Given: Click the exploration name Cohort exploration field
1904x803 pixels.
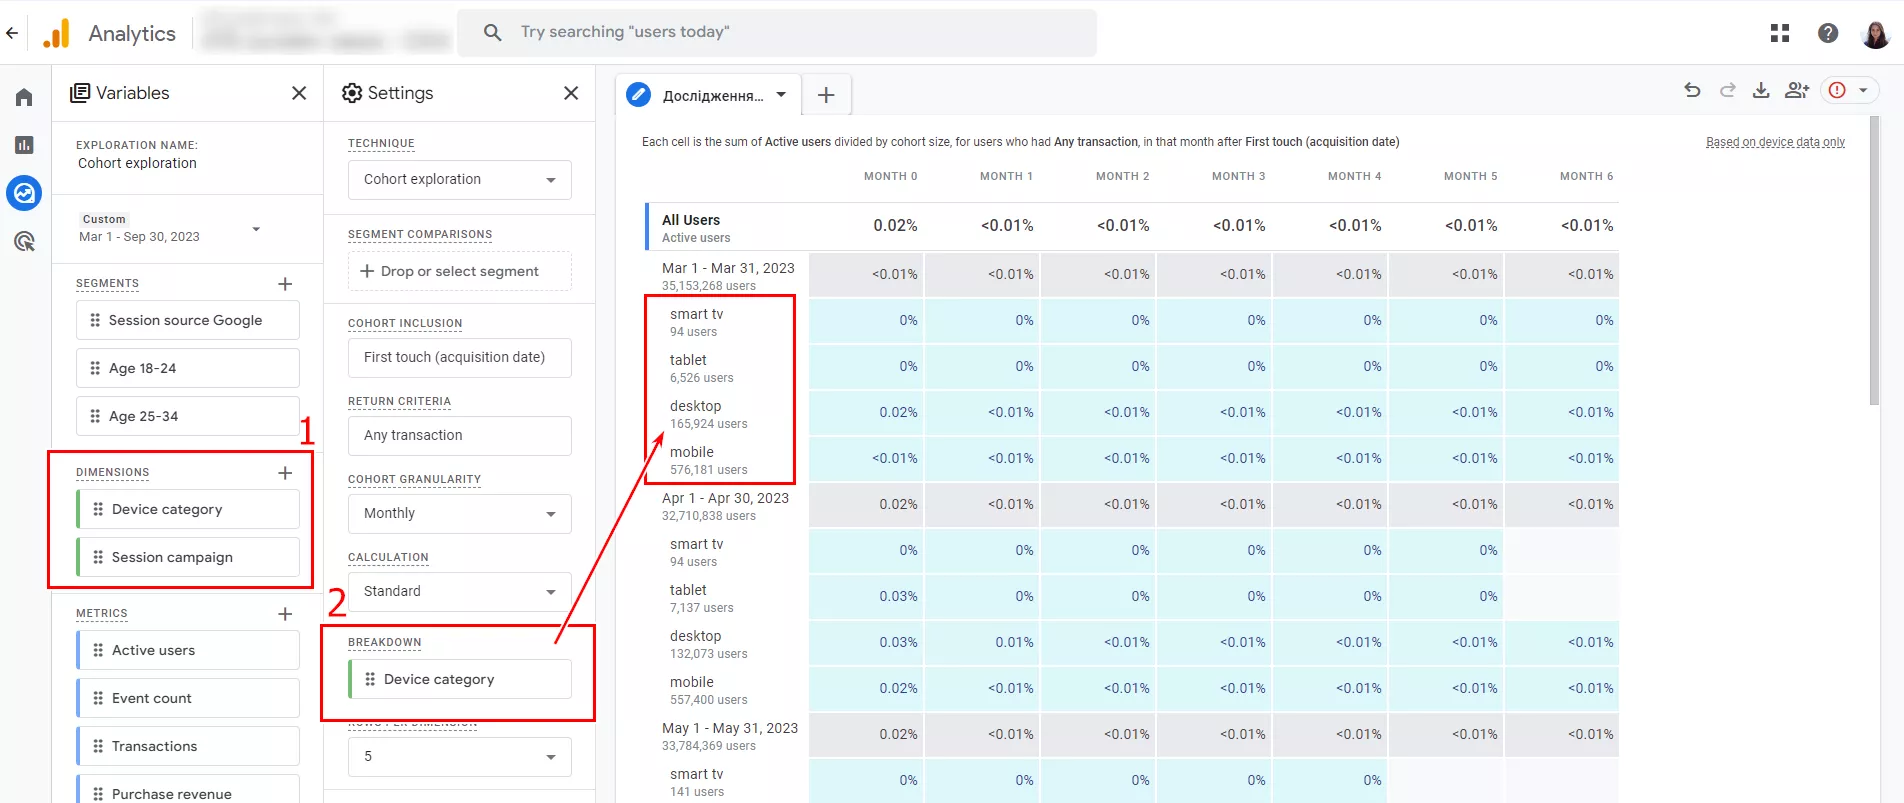Looking at the screenshot, I should [x=137, y=163].
